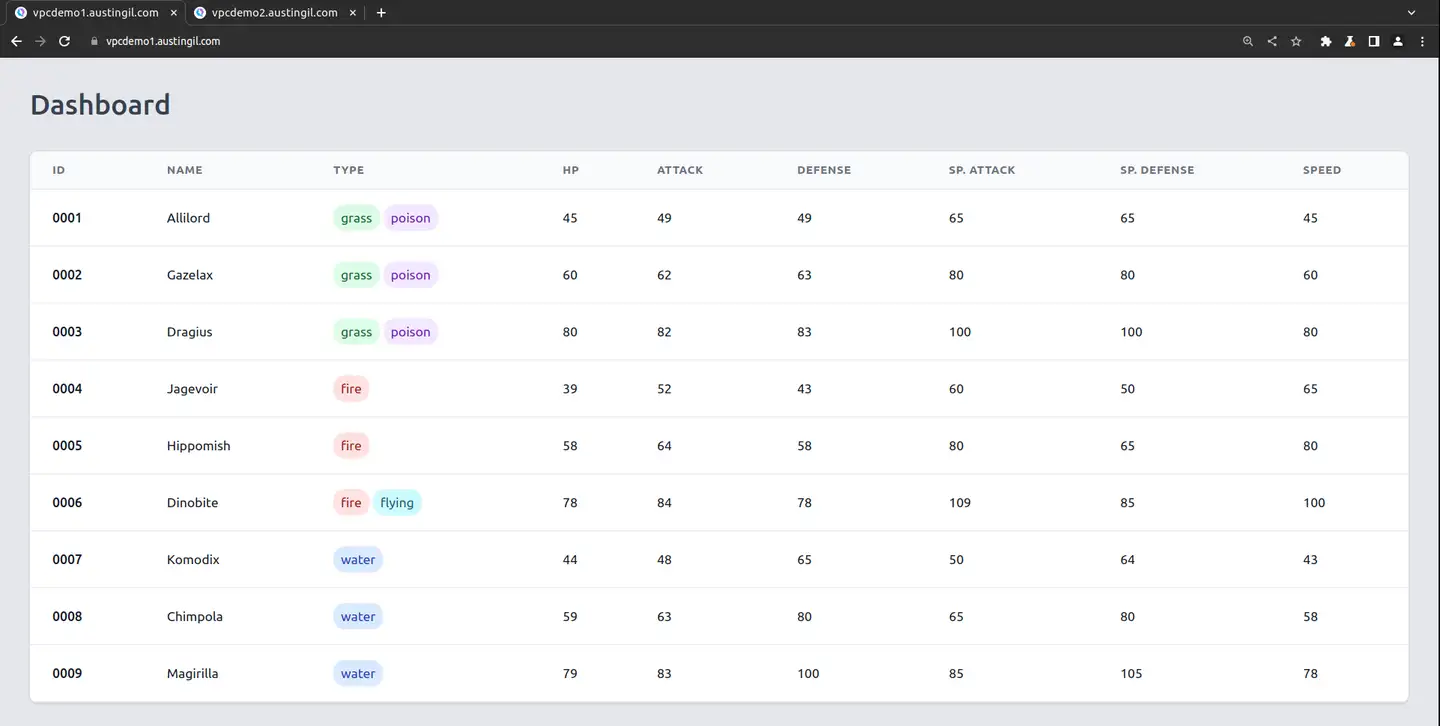Screen dimensions: 1440x726
Task: Click the grass badge in Dragius row
Action: [x=356, y=332]
